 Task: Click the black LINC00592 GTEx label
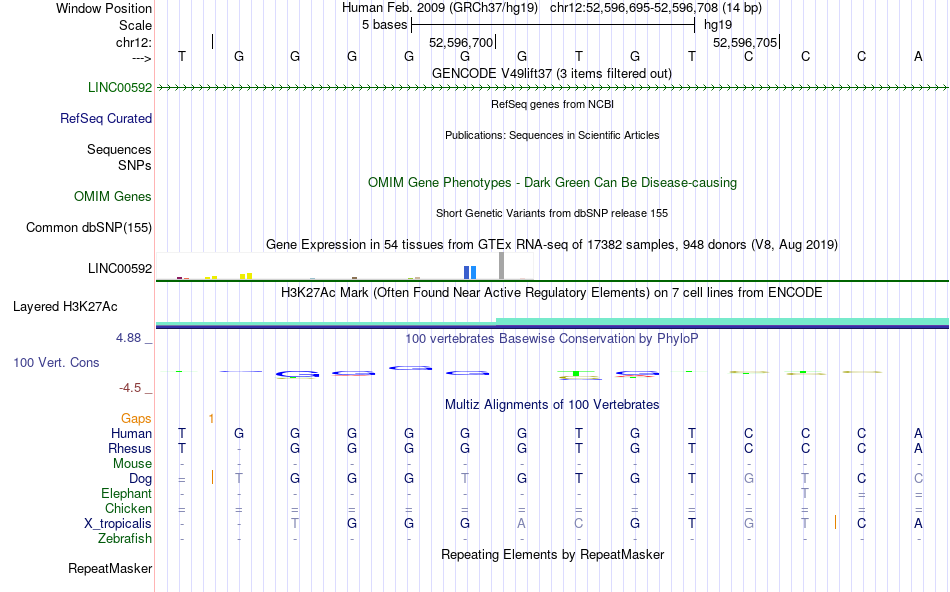point(120,268)
